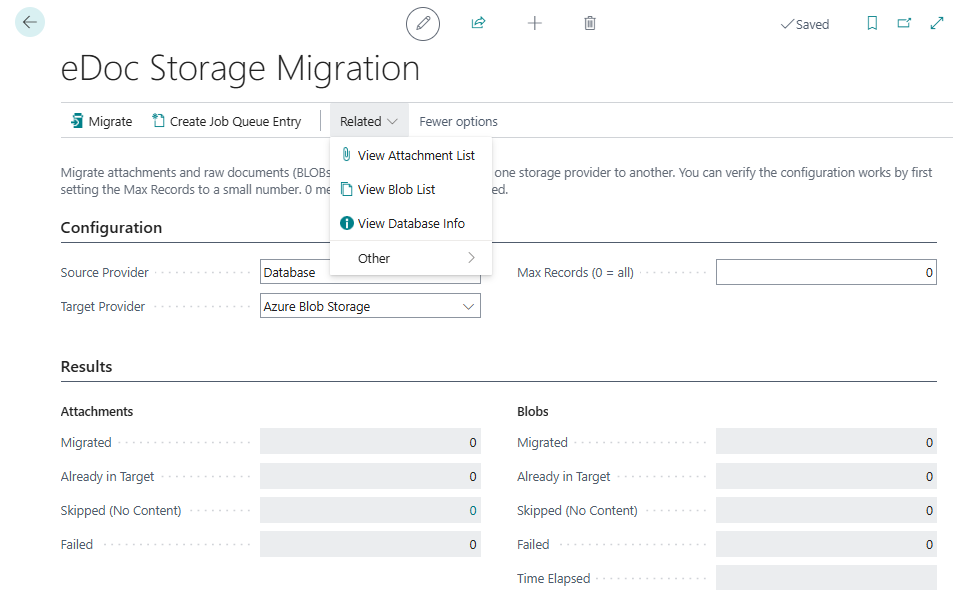The image size is (975, 608).
Task: Create new record with plus icon
Action: 534,23
